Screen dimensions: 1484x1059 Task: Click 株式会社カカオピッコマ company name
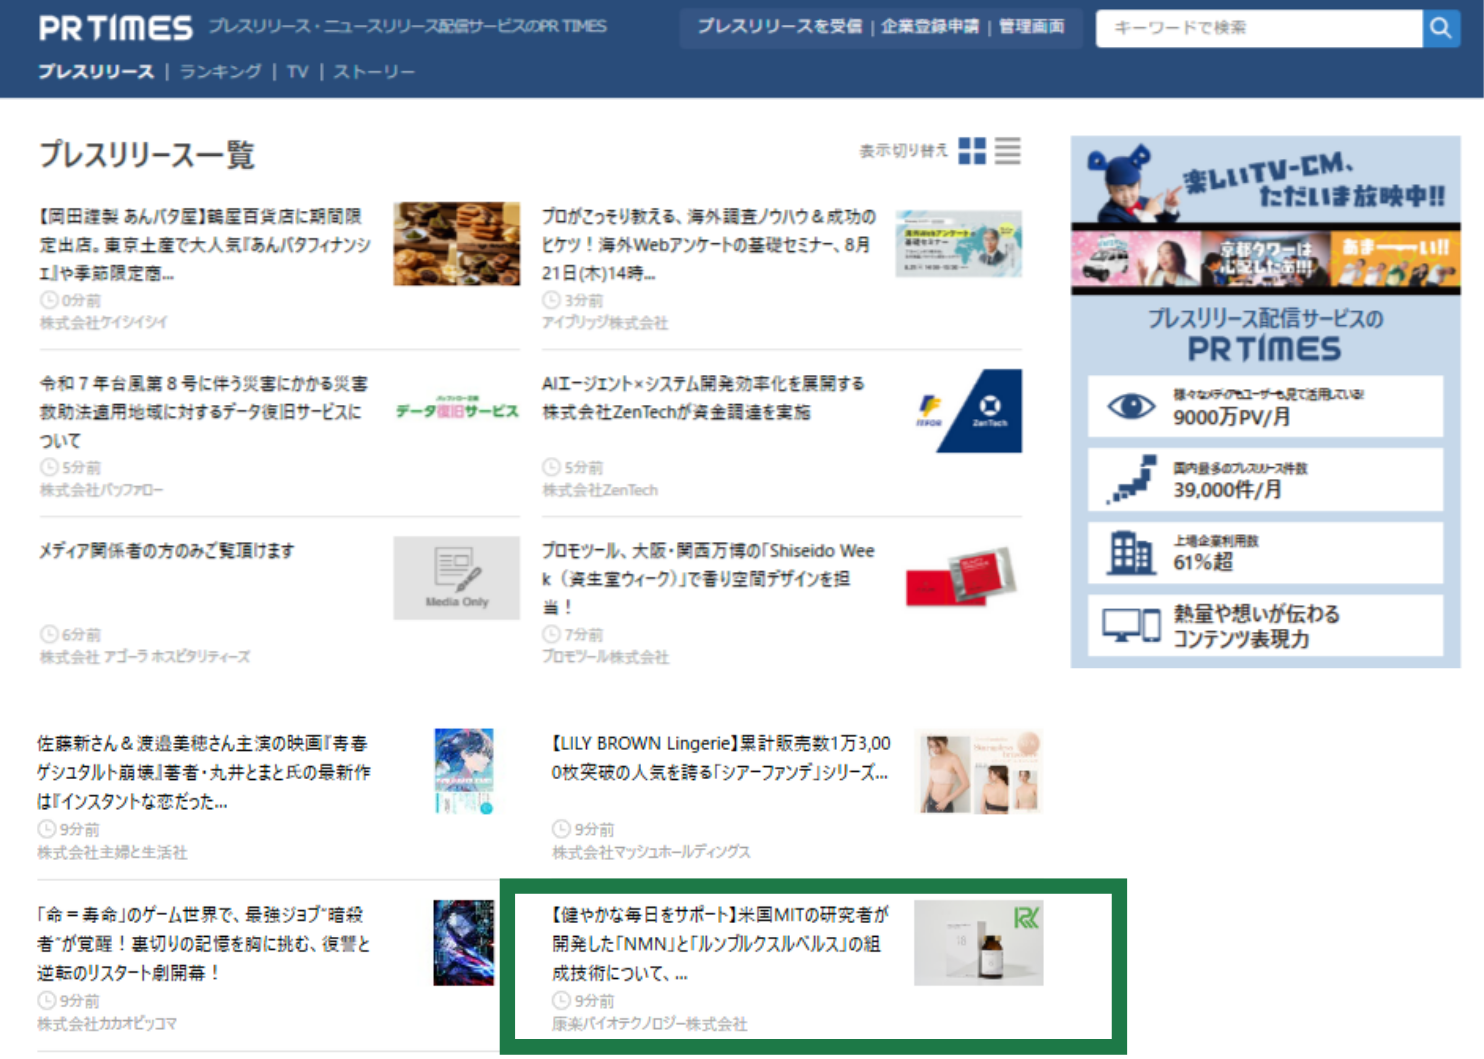(107, 1024)
